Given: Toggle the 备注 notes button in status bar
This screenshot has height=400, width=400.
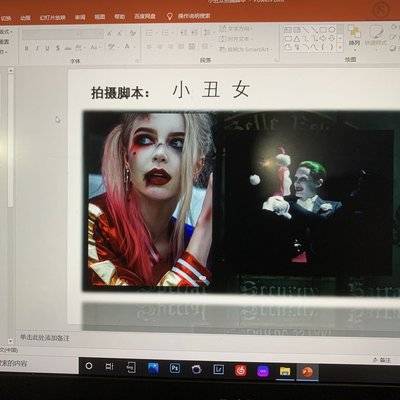Looking at the screenshot, I should tap(381, 360).
